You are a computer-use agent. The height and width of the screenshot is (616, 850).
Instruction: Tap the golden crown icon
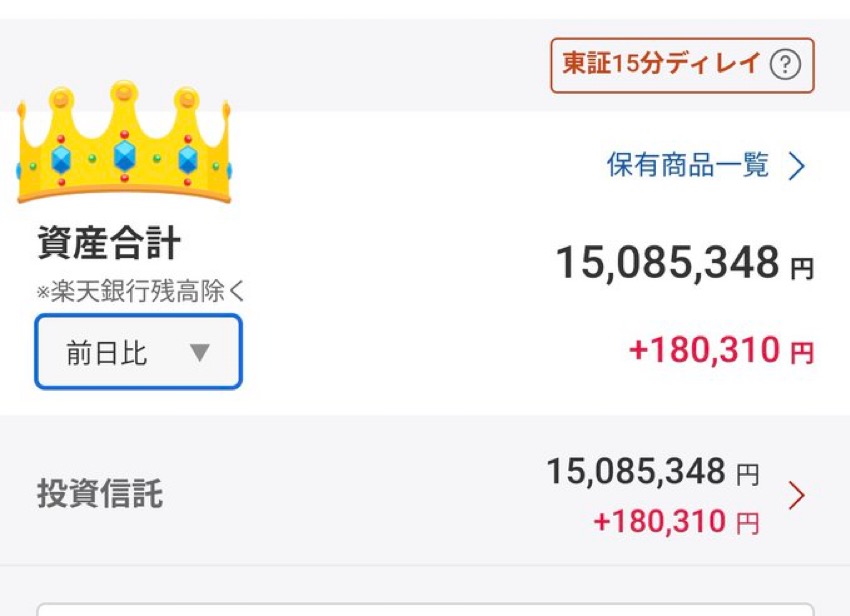click(124, 144)
